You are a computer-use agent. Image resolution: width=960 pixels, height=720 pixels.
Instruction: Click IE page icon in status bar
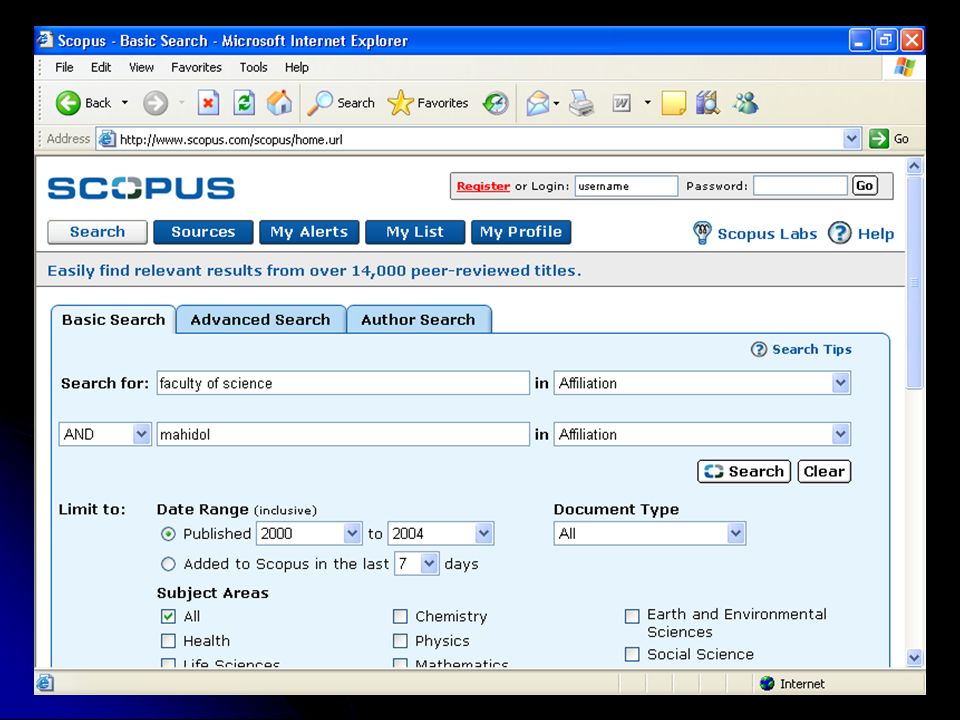[45, 683]
